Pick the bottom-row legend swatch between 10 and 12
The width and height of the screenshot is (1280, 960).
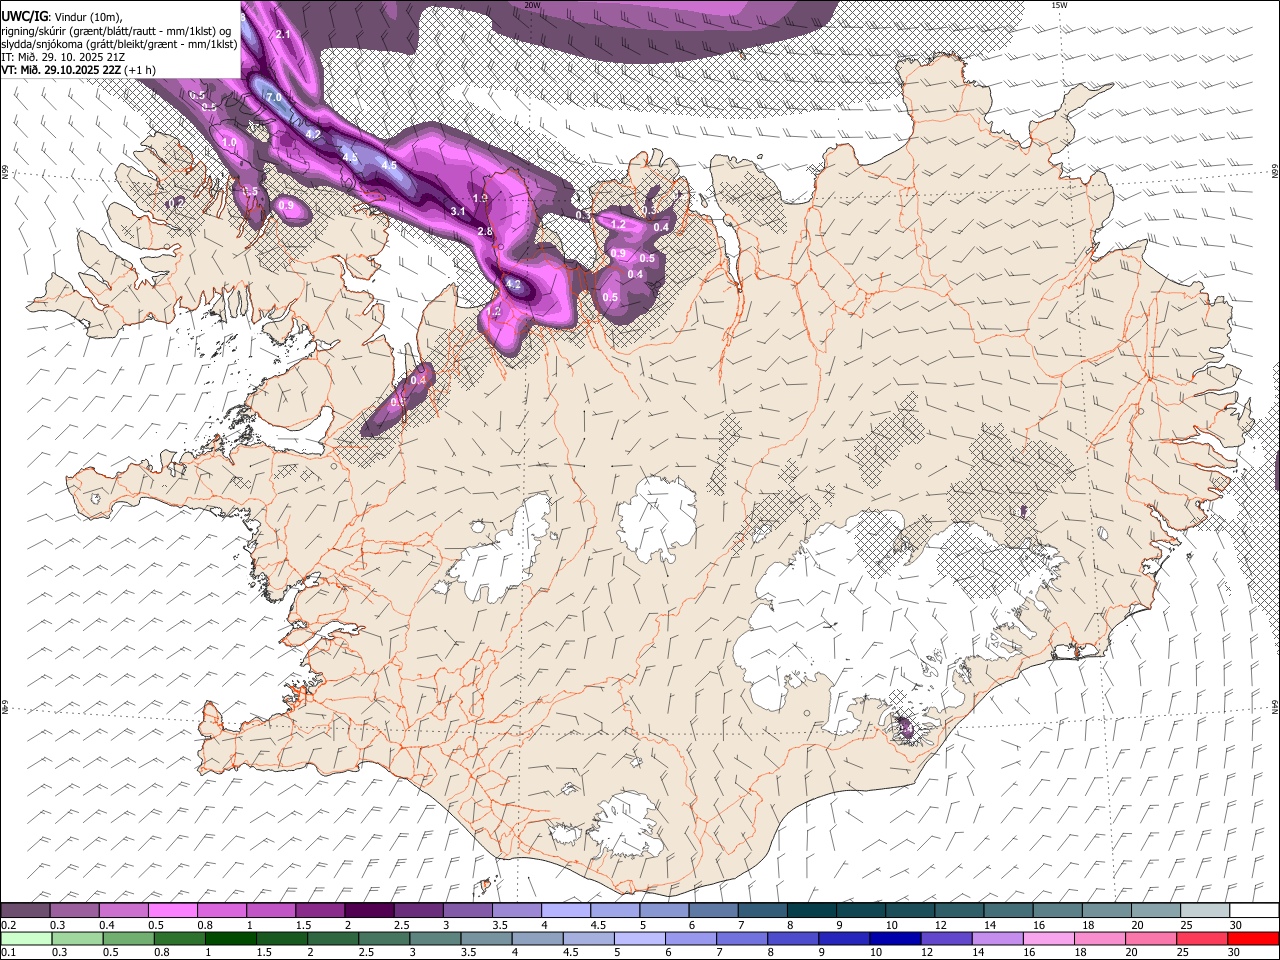coord(895,939)
